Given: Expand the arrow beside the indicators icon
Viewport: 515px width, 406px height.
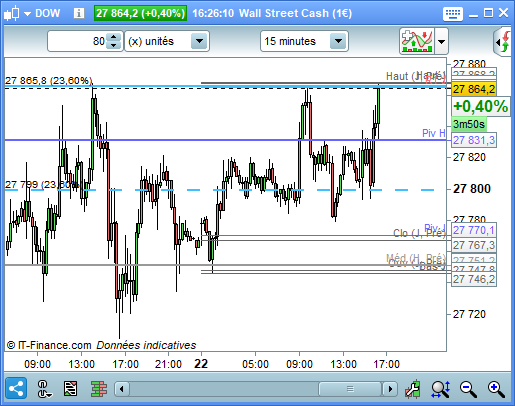Looking at the screenshot, I should (441, 42).
